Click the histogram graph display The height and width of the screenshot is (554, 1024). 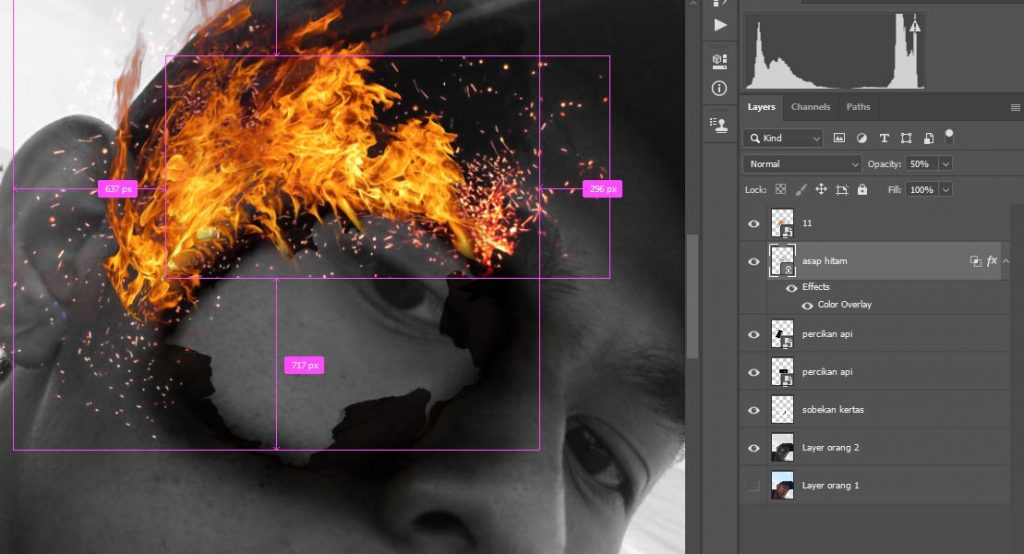pyautogui.click(x=835, y=51)
